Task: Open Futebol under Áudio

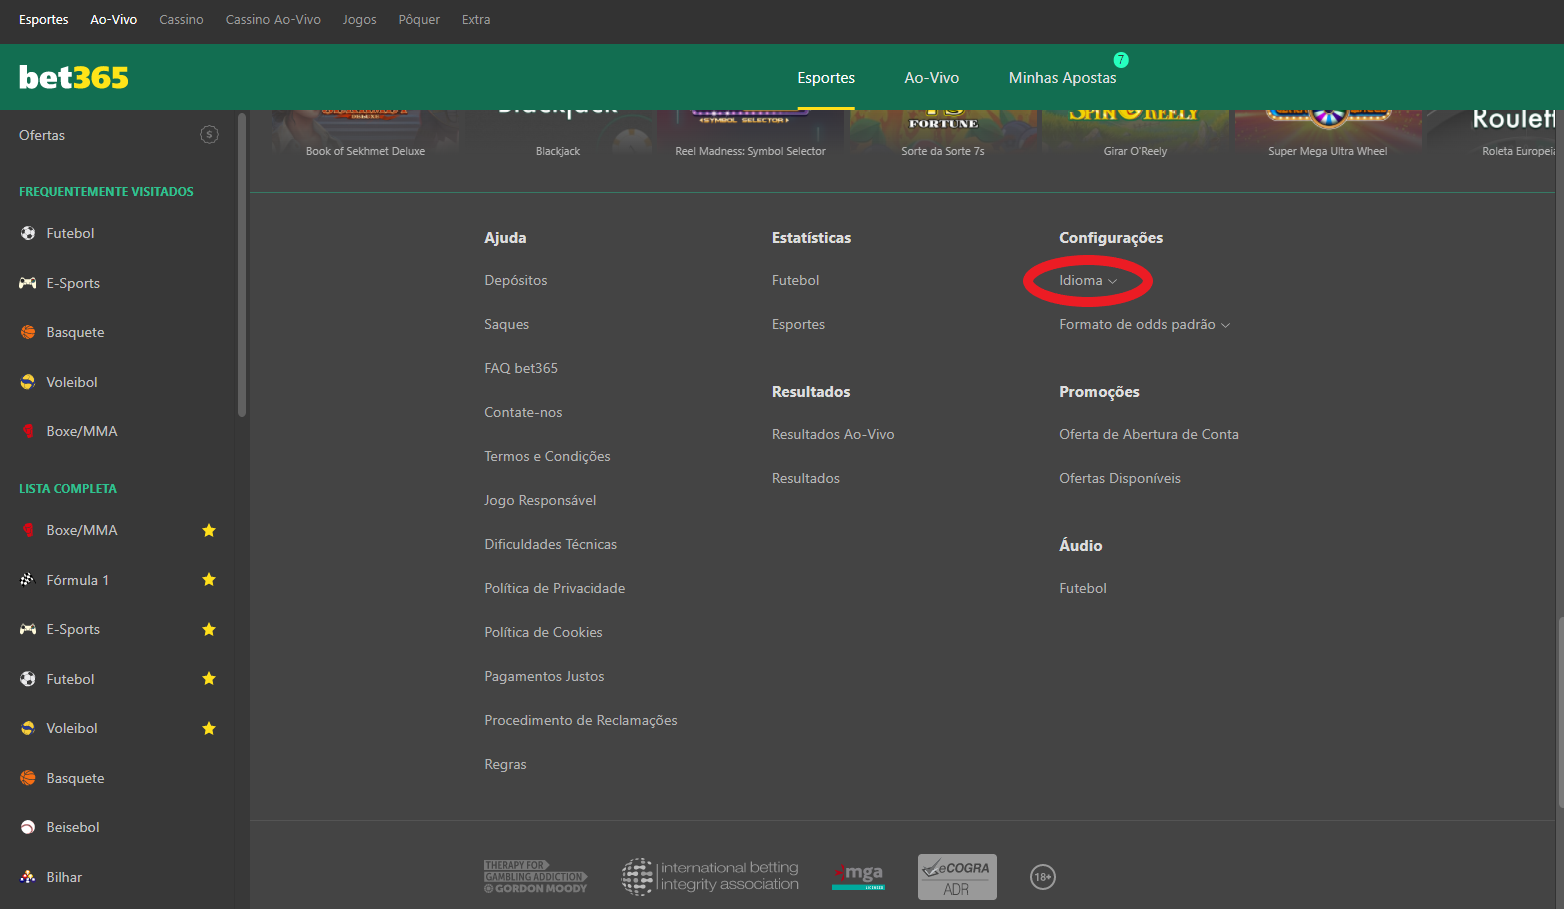Action: point(1083,588)
